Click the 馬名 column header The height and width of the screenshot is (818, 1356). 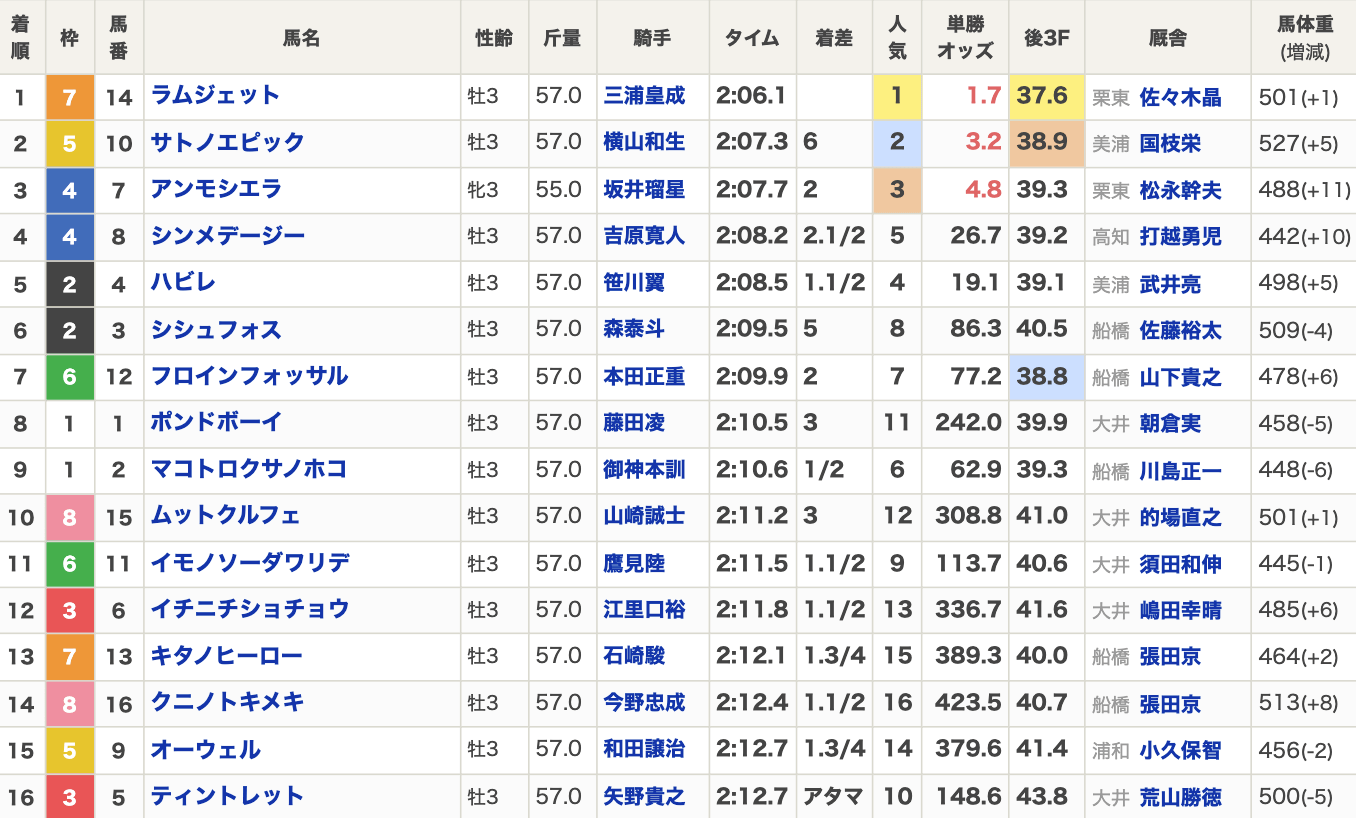coord(302,38)
